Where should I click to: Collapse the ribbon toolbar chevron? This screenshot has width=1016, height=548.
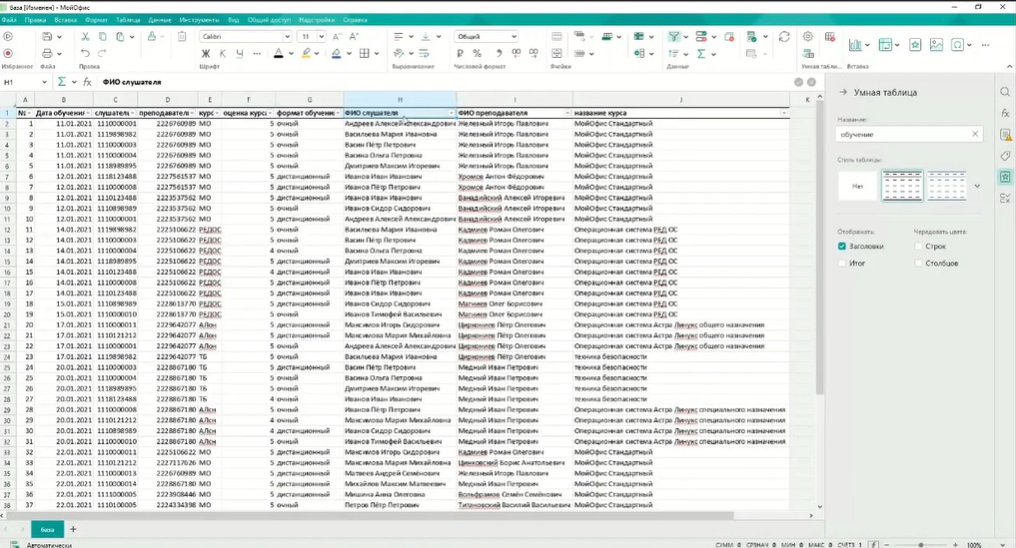coord(1009,67)
